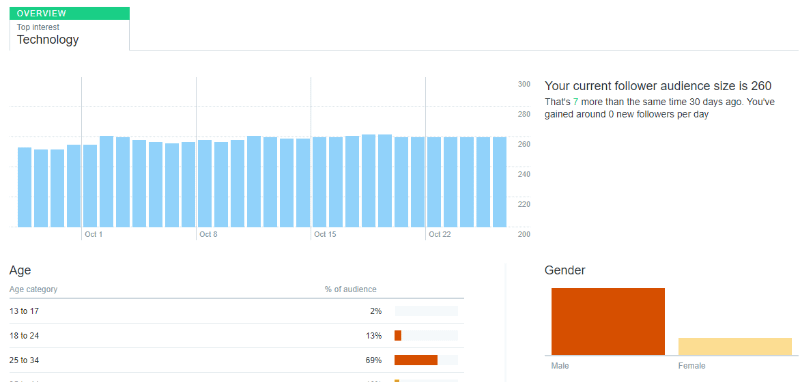
Task: Select the 13 to 17 age row
Action: click(x=236, y=311)
